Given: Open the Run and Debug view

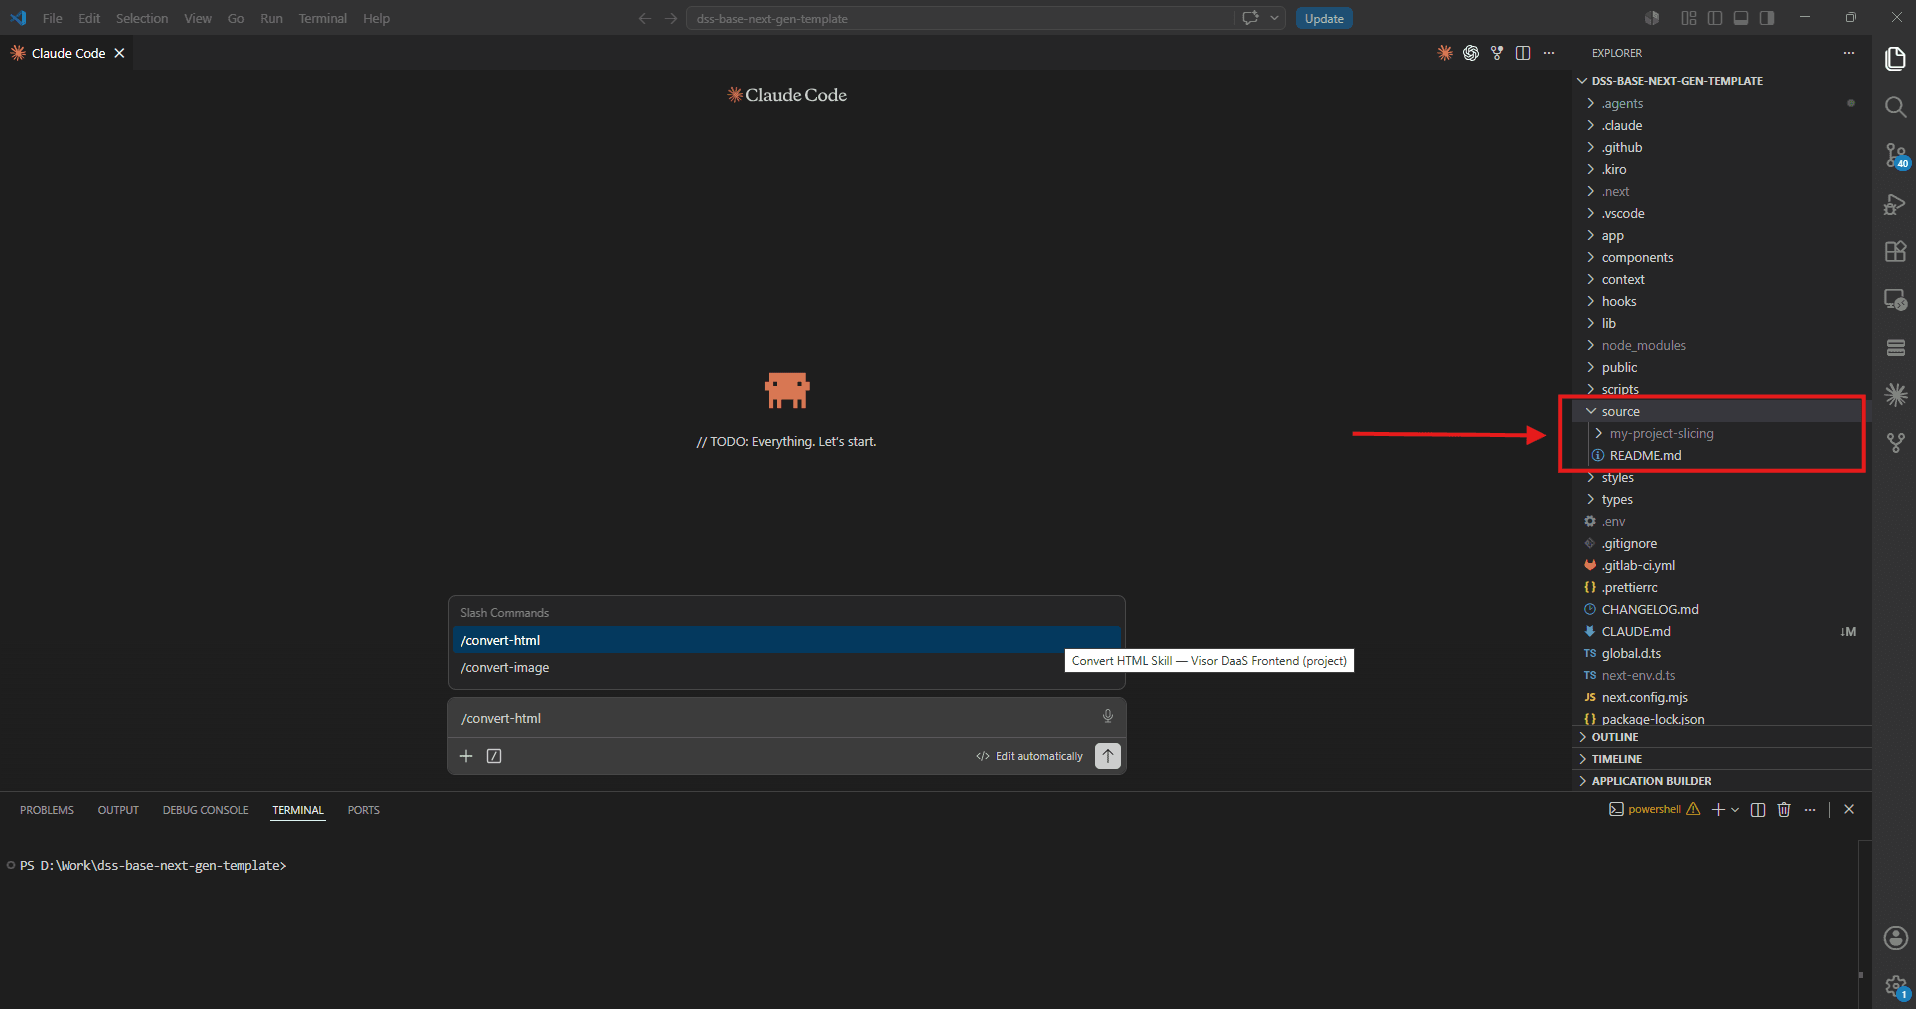Looking at the screenshot, I should (1895, 204).
